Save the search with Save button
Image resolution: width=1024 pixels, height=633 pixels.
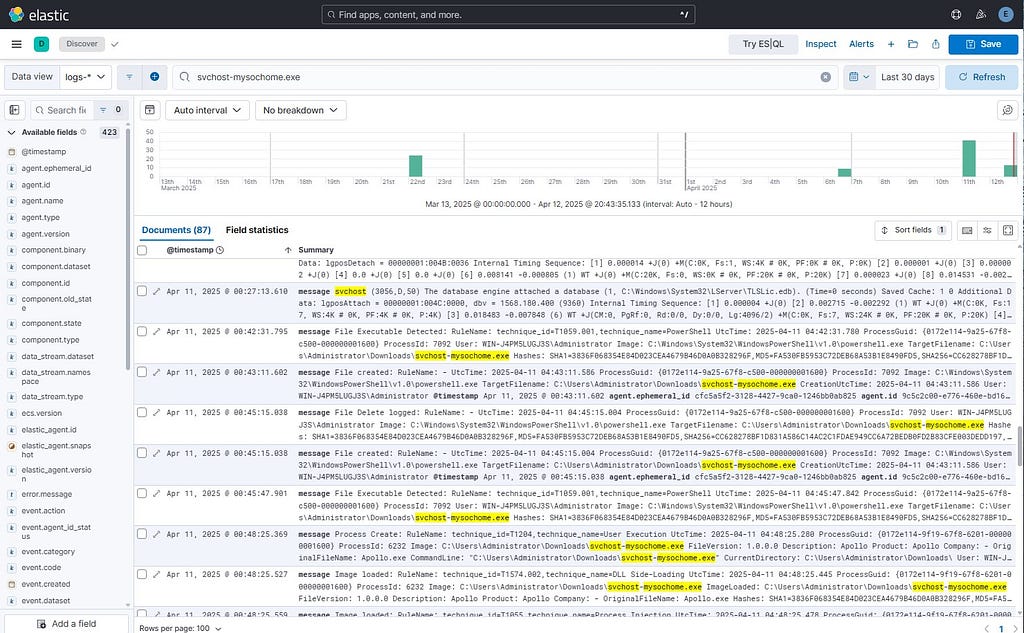(x=983, y=44)
